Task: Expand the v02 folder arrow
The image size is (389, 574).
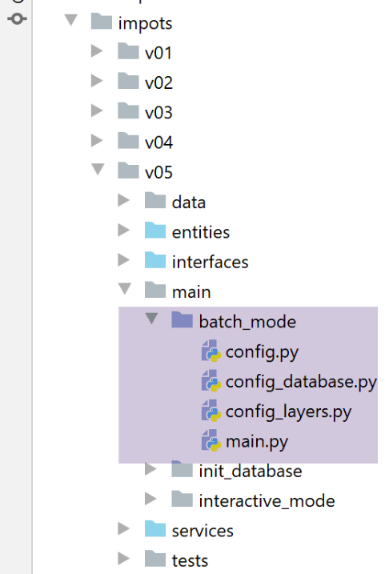Action: [97, 81]
